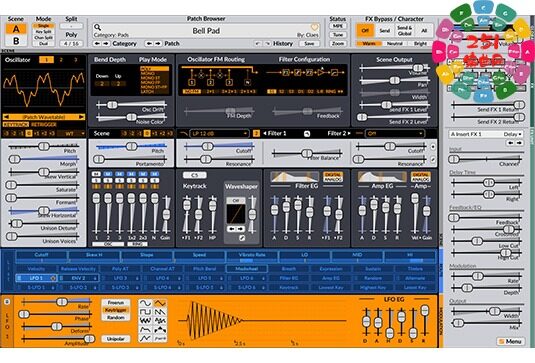The width and height of the screenshot is (535, 363).
Task: Select the noise LFO waveform icon
Action: tap(145, 321)
